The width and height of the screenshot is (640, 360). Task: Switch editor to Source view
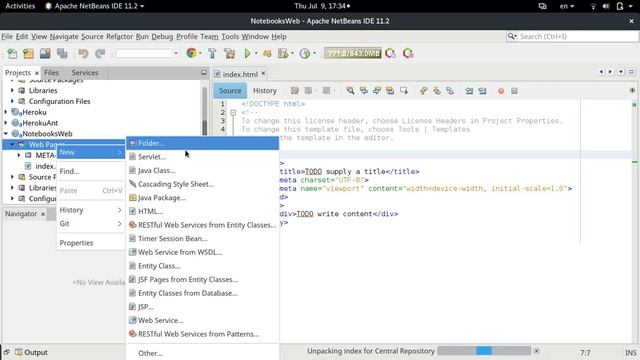(x=230, y=91)
